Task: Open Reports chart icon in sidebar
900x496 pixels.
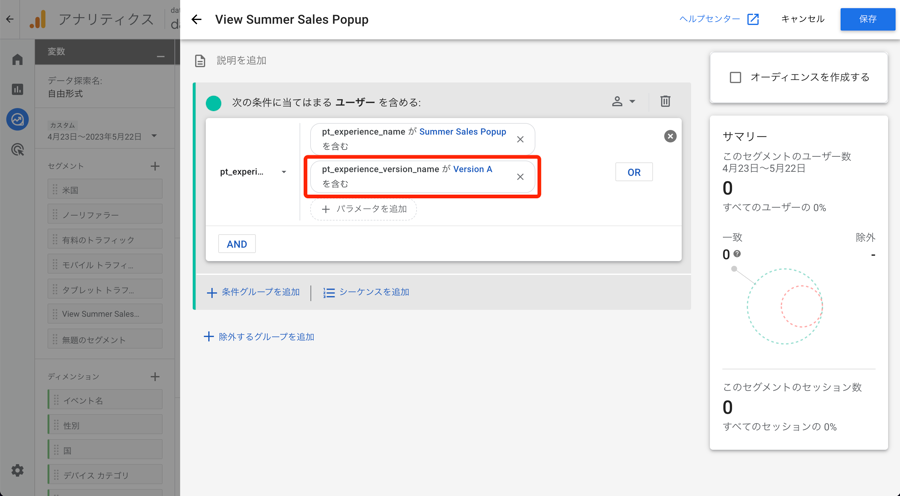Action: pos(17,89)
